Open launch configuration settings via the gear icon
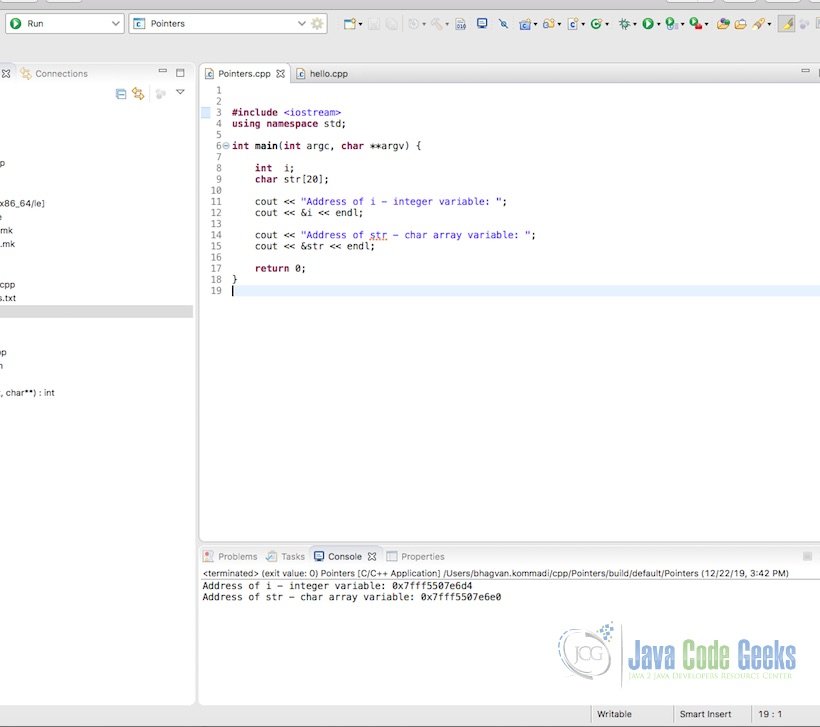Viewport: 820px width, 727px height. coord(315,23)
